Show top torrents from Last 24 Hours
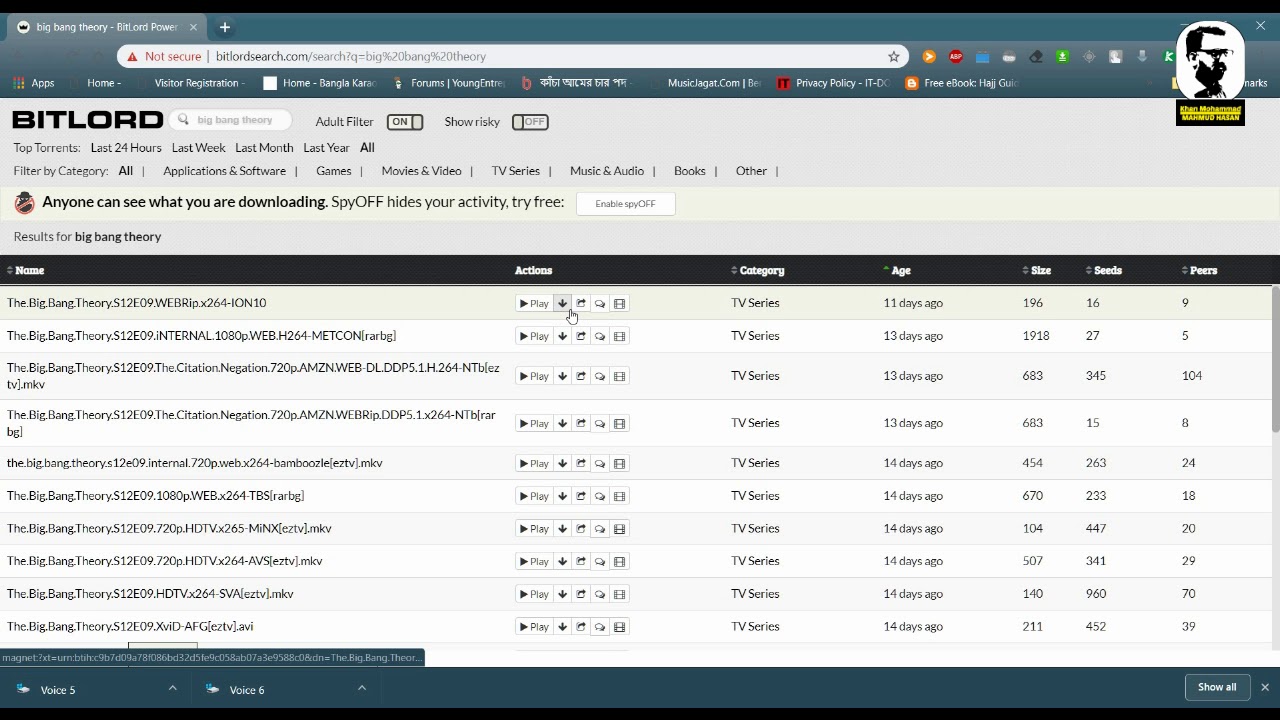 click(126, 148)
